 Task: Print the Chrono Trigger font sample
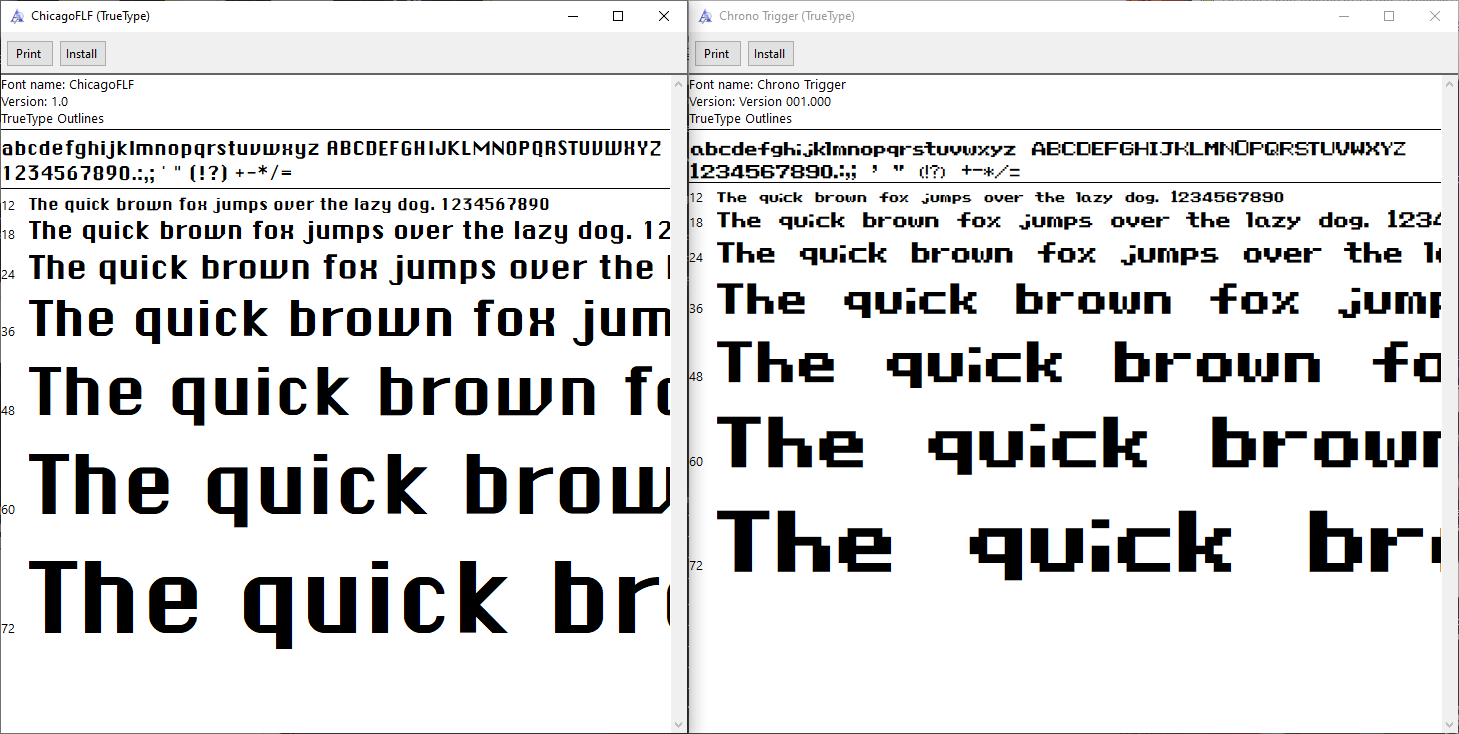click(x=716, y=54)
